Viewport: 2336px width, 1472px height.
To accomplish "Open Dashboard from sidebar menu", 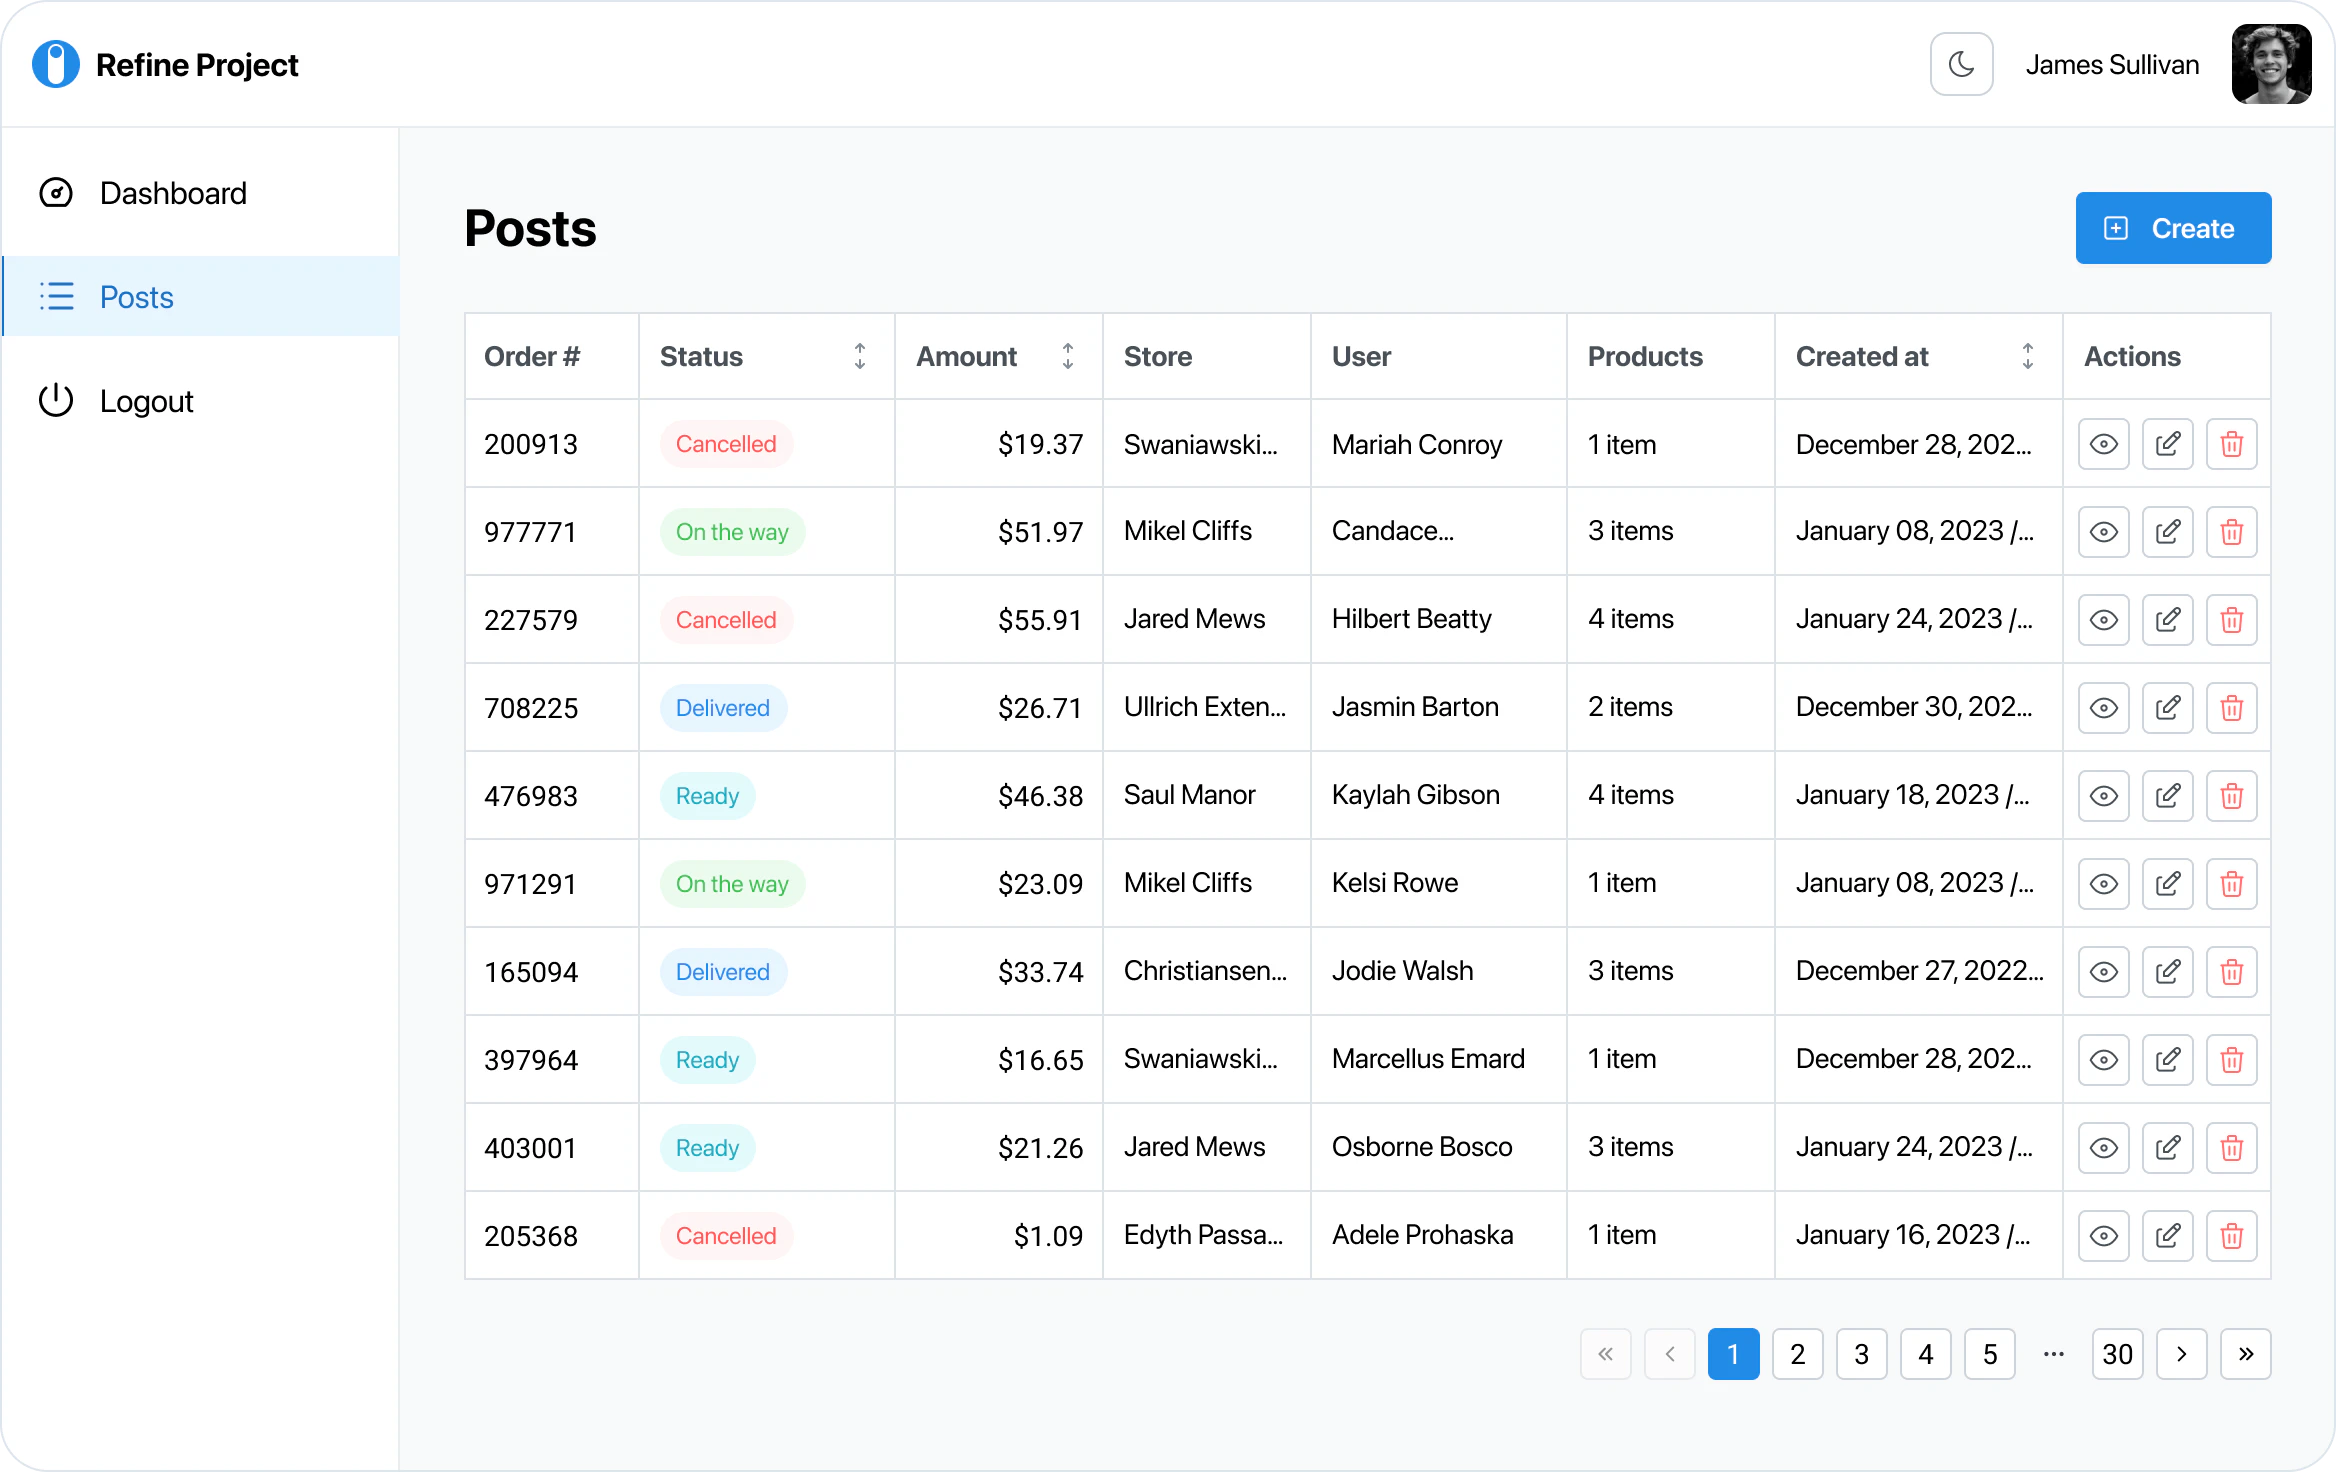I will (173, 193).
